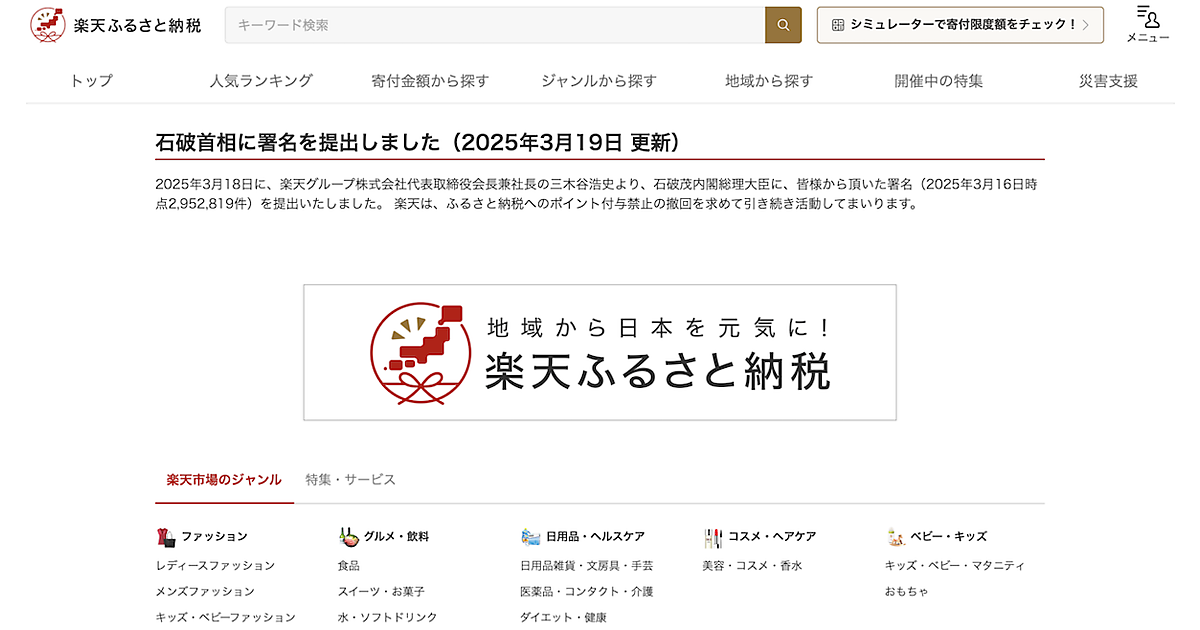This screenshot has height=630, width=1200.
Task: Open the donation limit simulator button
Action: click(x=960, y=25)
